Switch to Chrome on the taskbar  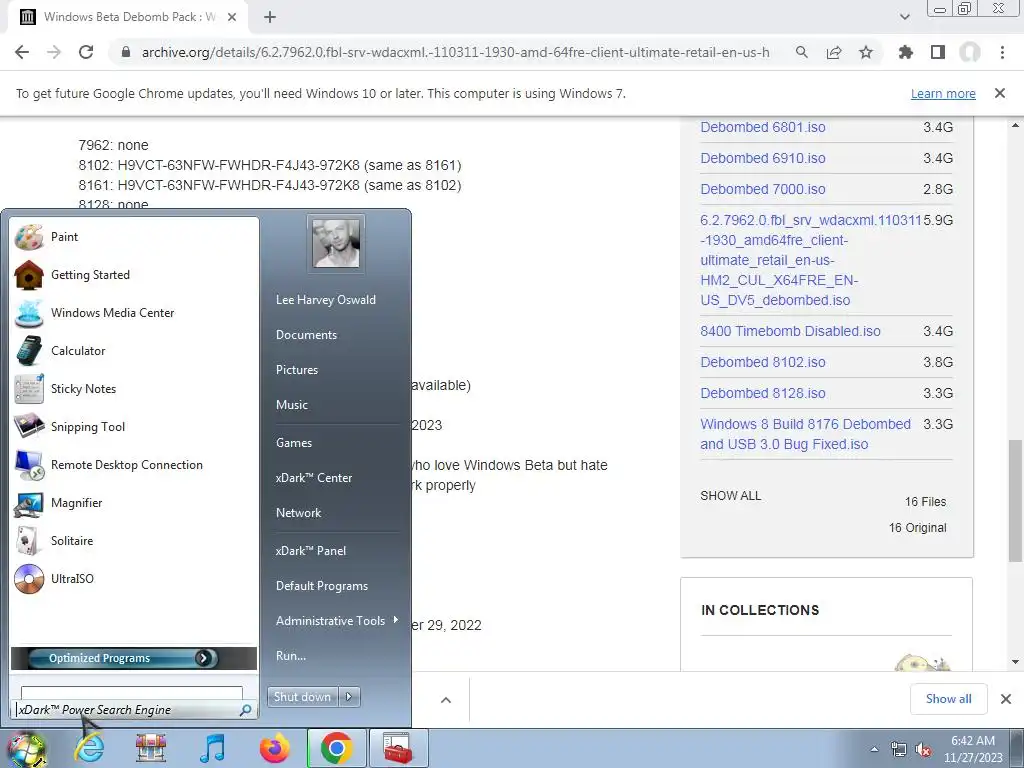[x=336, y=748]
